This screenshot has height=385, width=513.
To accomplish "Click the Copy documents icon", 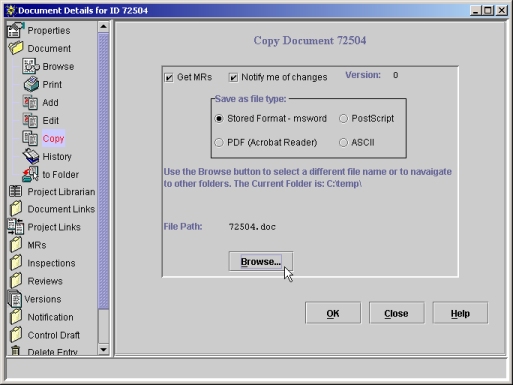I will tap(30, 138).
